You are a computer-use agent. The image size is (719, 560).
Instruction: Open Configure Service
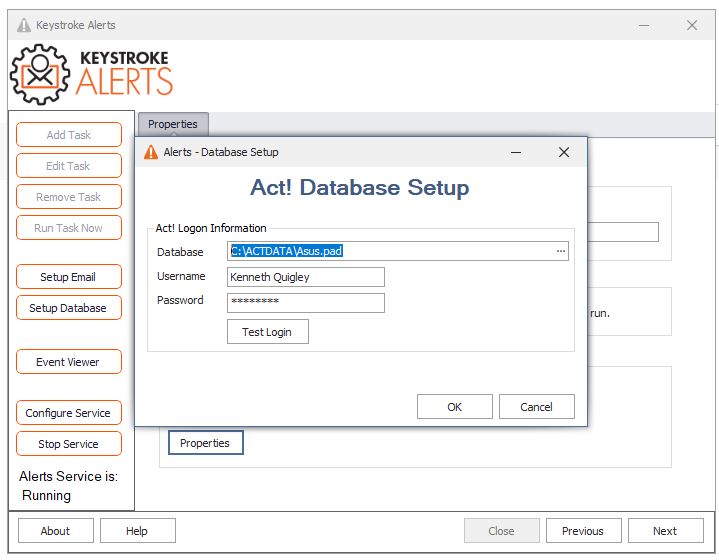(x=69, y=413)
